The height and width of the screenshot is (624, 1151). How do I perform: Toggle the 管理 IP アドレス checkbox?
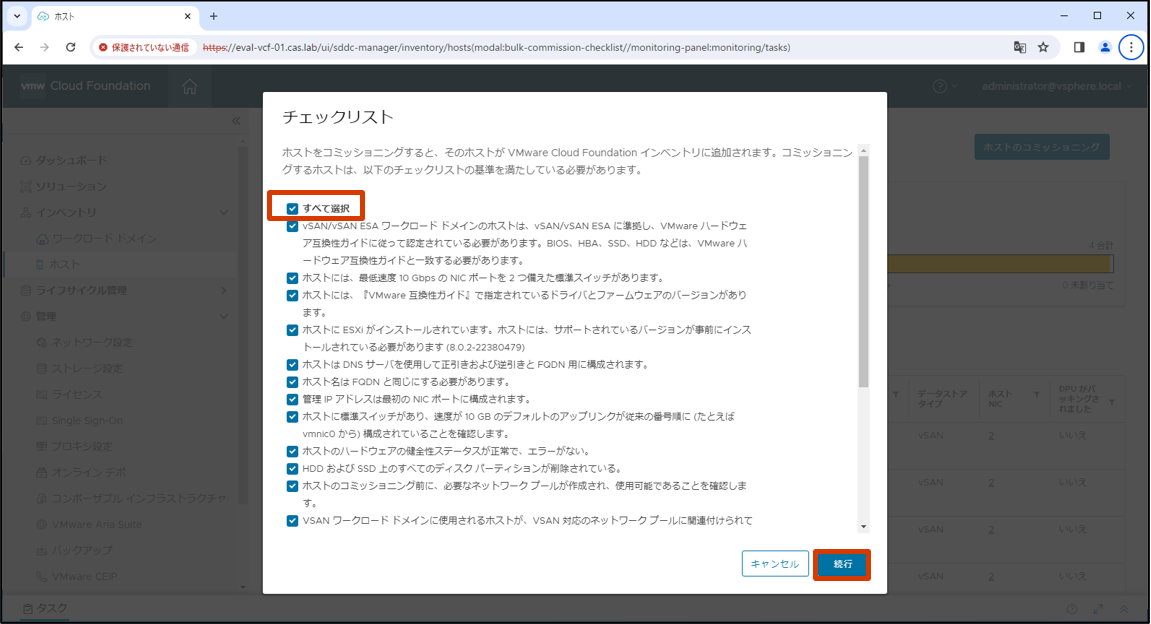(x=292, y=399)
